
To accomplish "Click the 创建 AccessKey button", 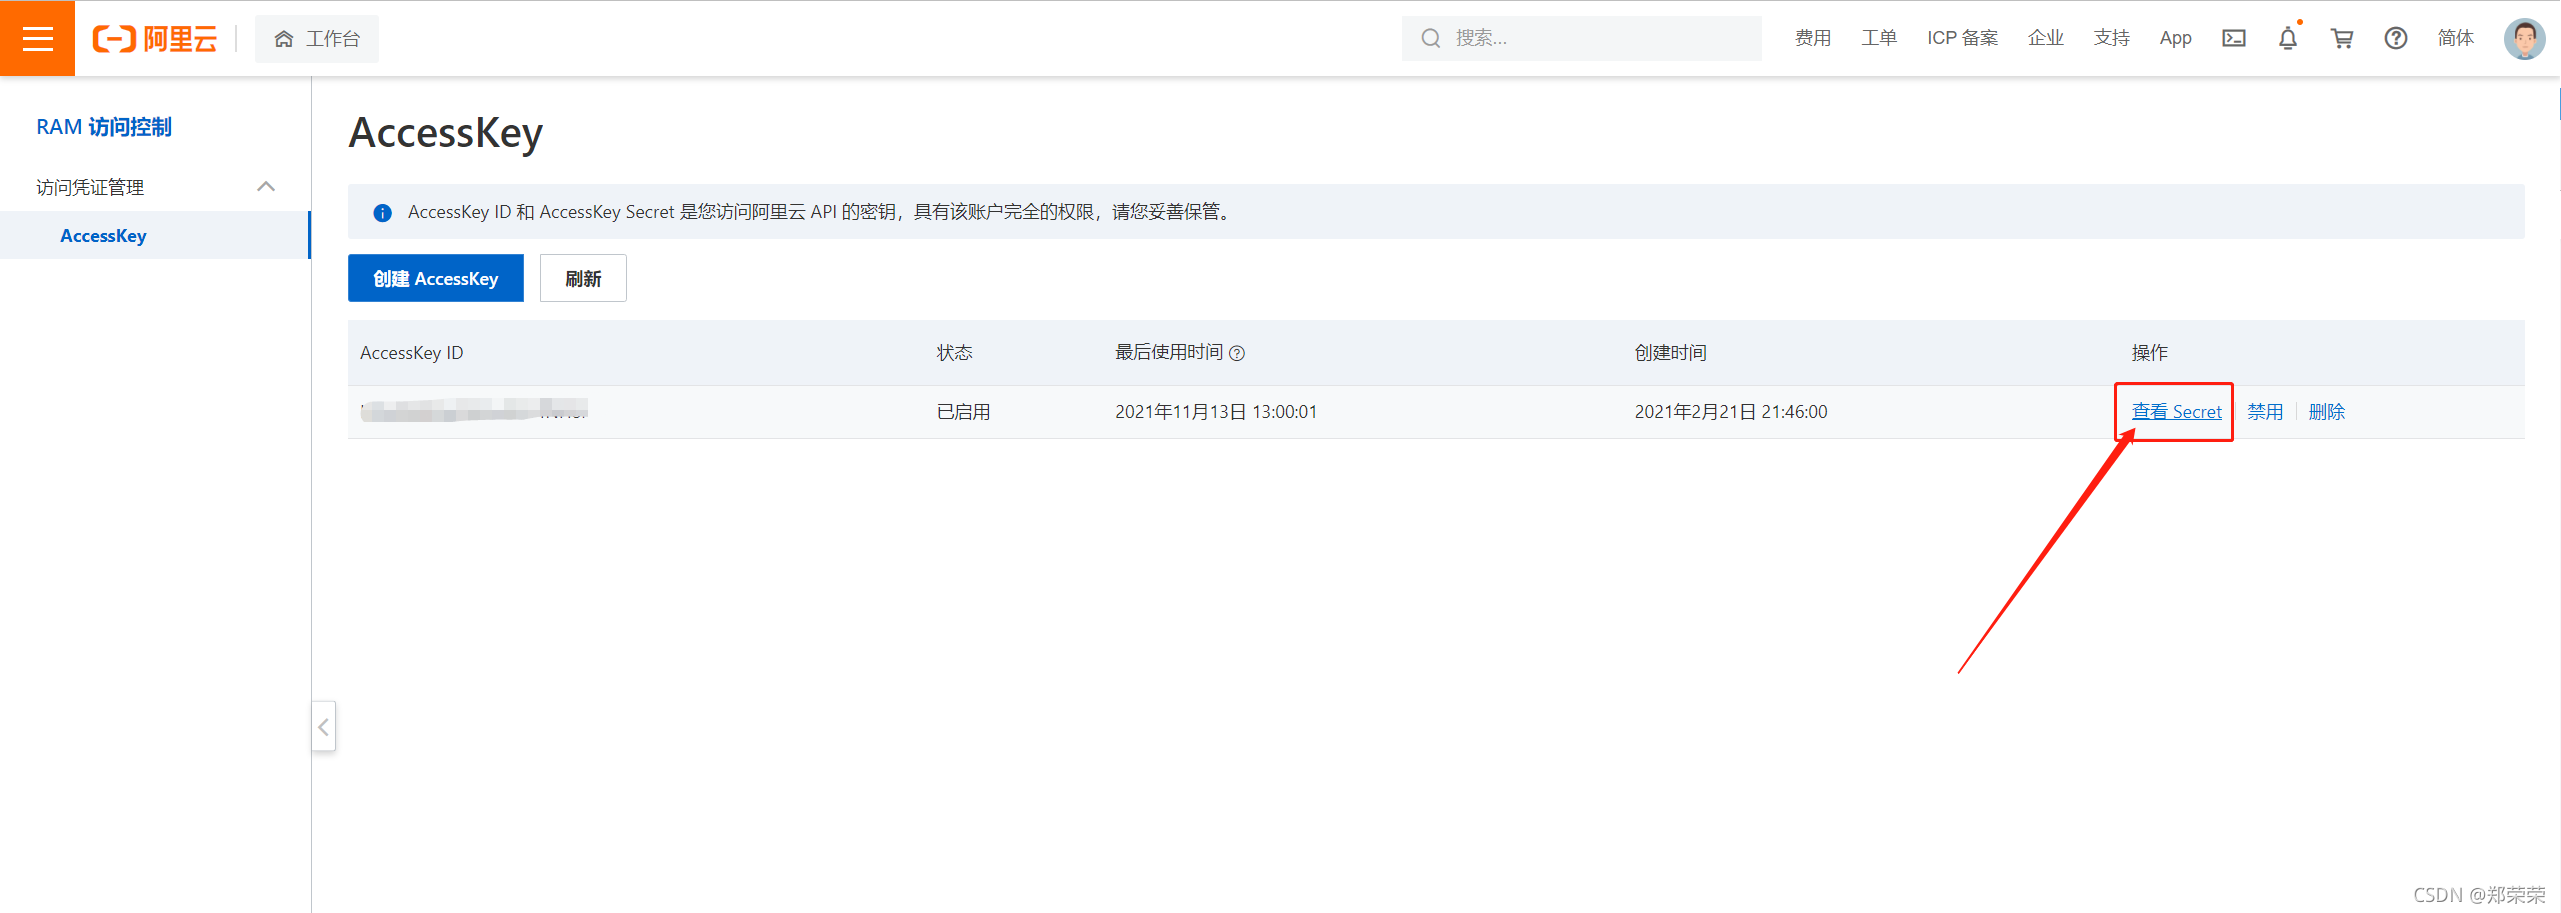I will click(x=435, y=278).
